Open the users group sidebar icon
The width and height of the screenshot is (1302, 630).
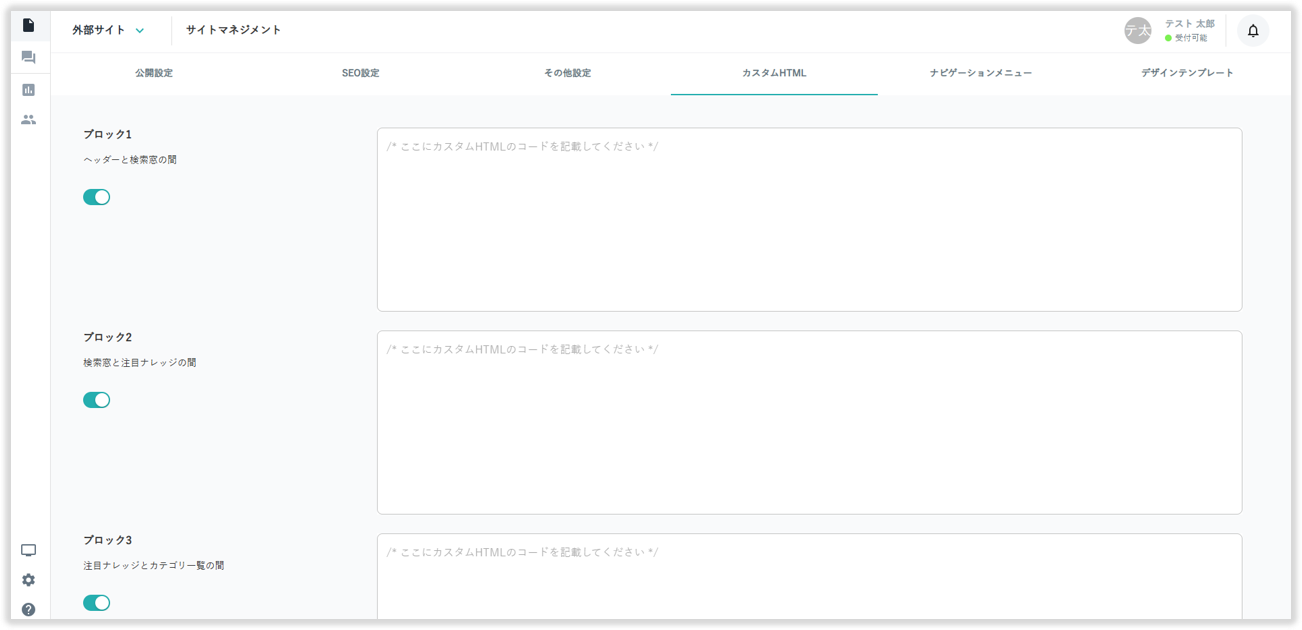(28, 119)
